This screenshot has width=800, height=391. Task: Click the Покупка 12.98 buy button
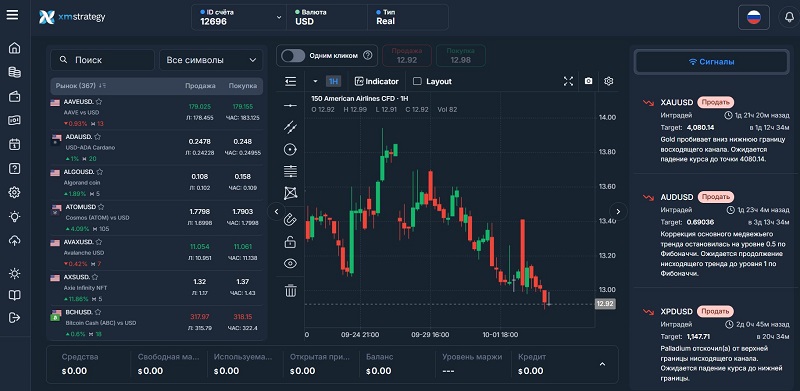461,56
